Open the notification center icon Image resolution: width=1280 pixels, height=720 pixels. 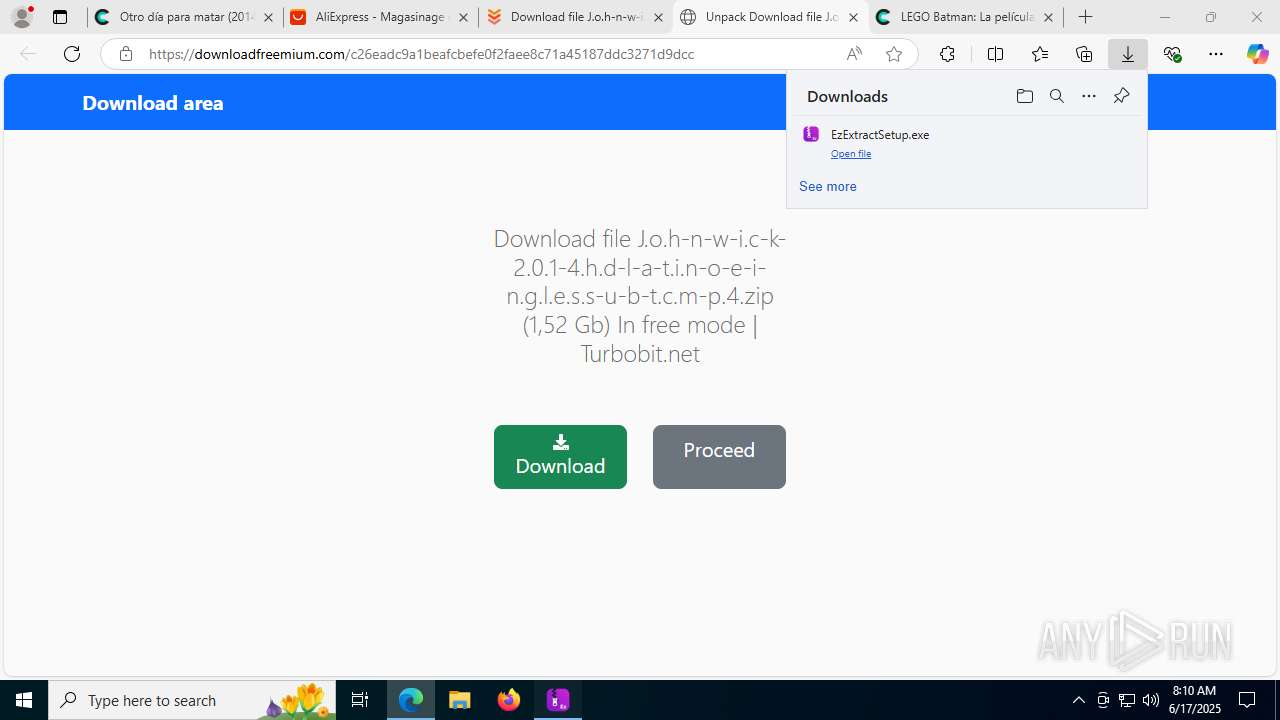pos(1248,700)
